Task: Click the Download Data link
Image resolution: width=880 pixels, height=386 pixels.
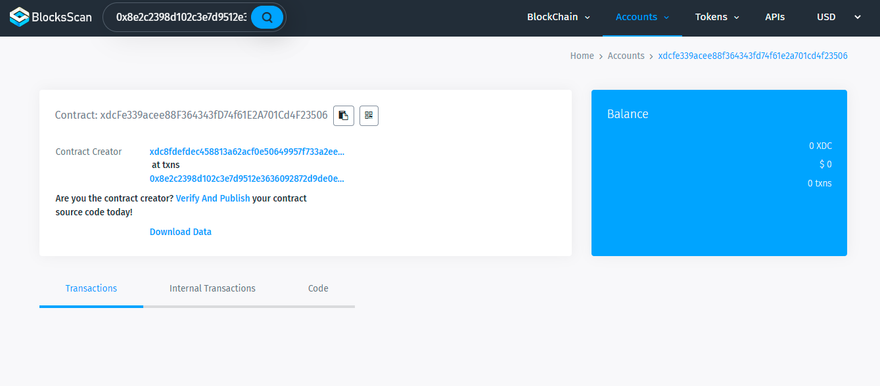Action: click(180, 232)
